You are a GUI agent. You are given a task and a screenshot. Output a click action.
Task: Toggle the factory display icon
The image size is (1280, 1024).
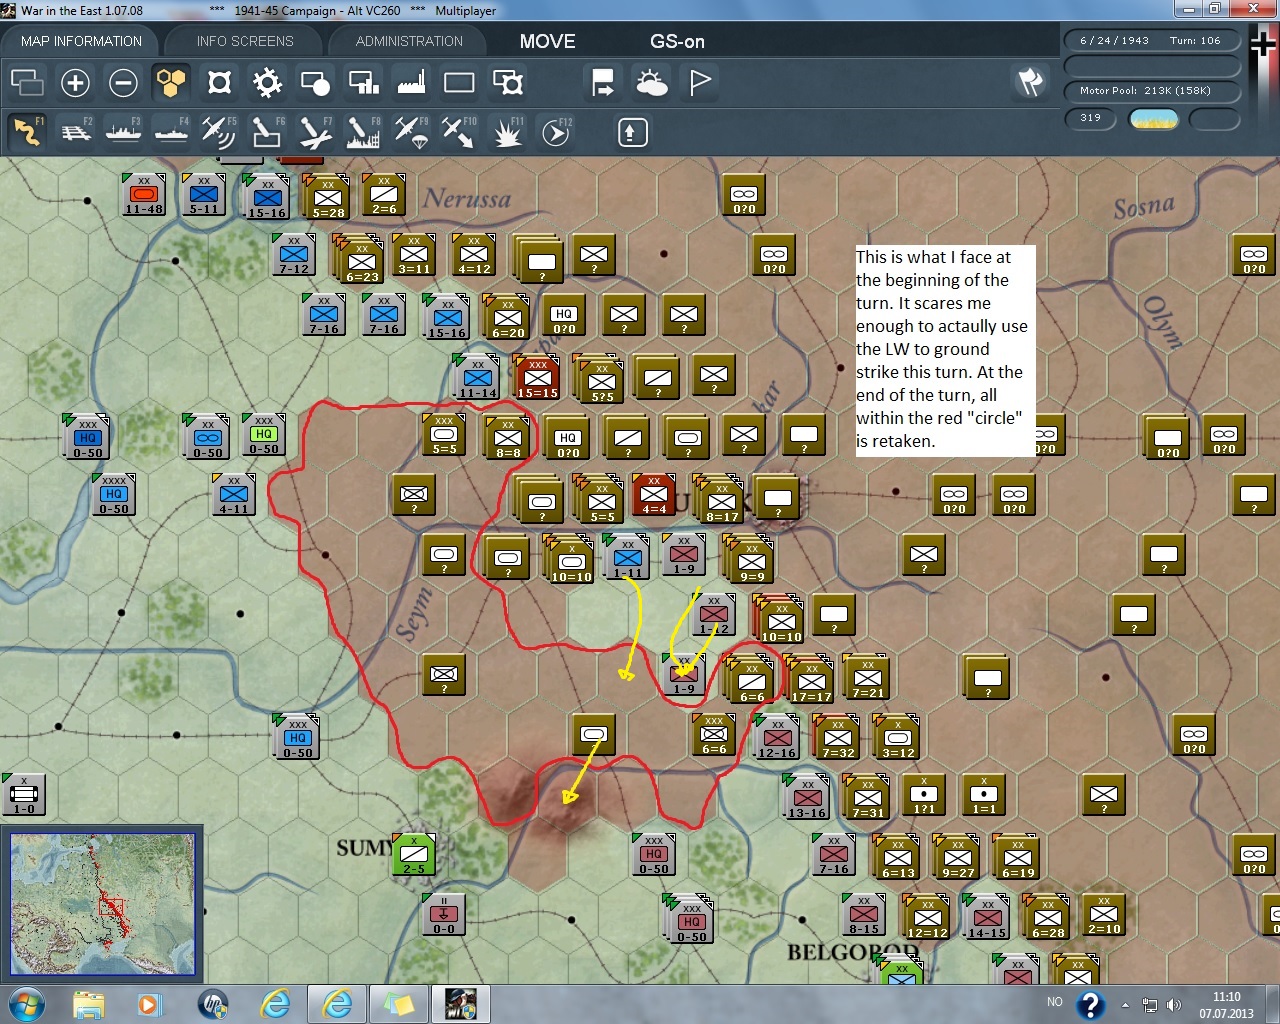[x=411, y=82]
